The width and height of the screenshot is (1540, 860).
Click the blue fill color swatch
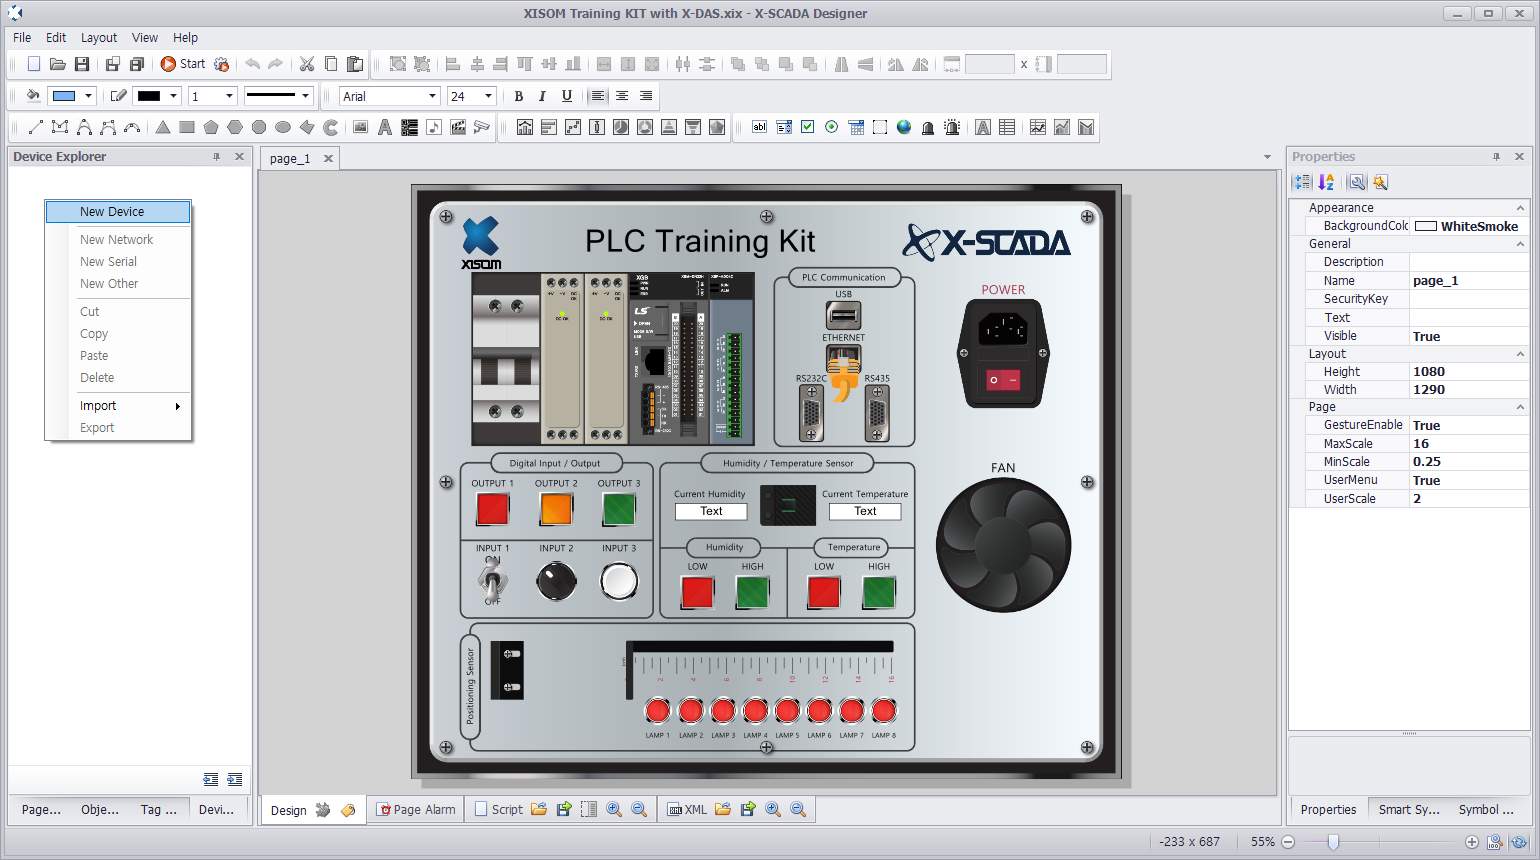click(x=64, y=96)
